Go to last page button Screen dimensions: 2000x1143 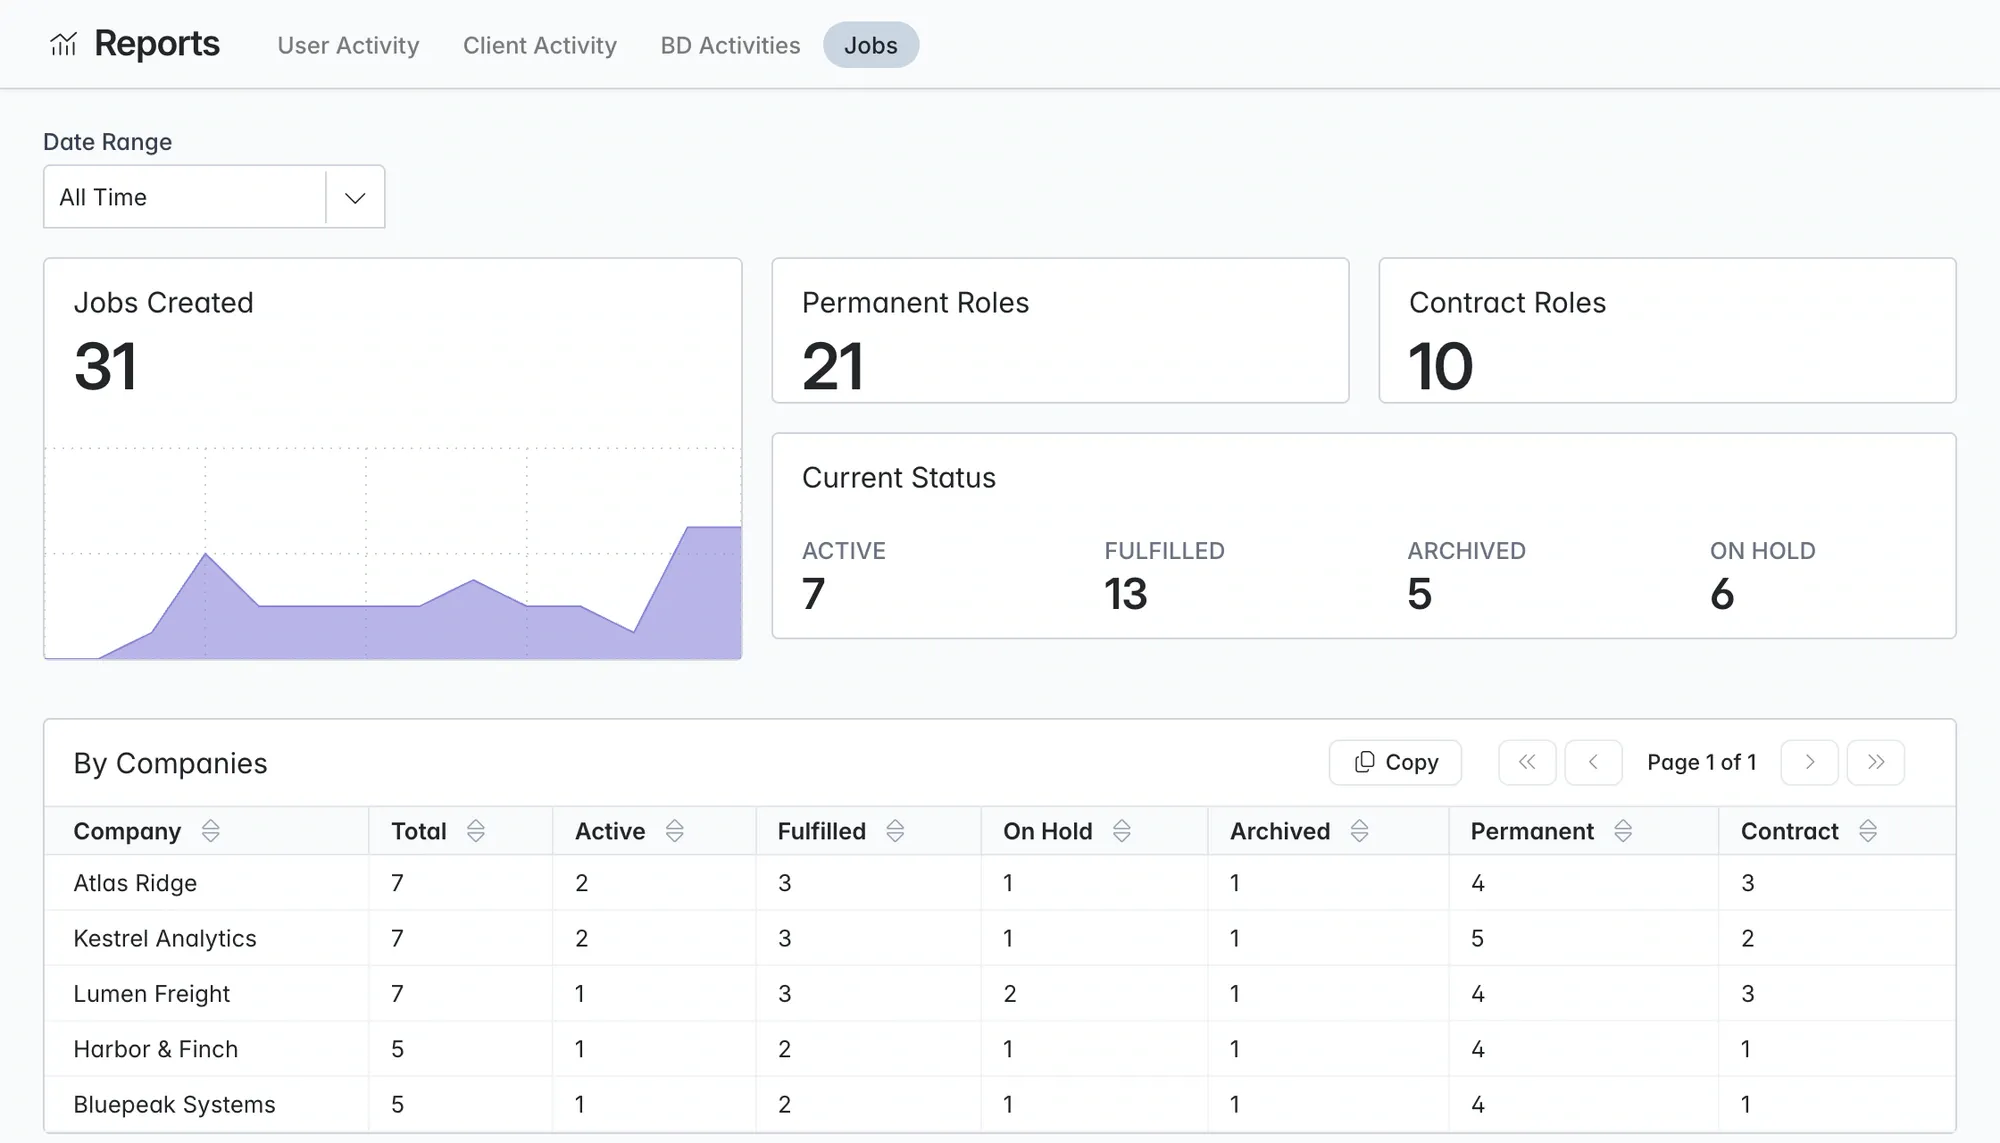[1876, 763]
